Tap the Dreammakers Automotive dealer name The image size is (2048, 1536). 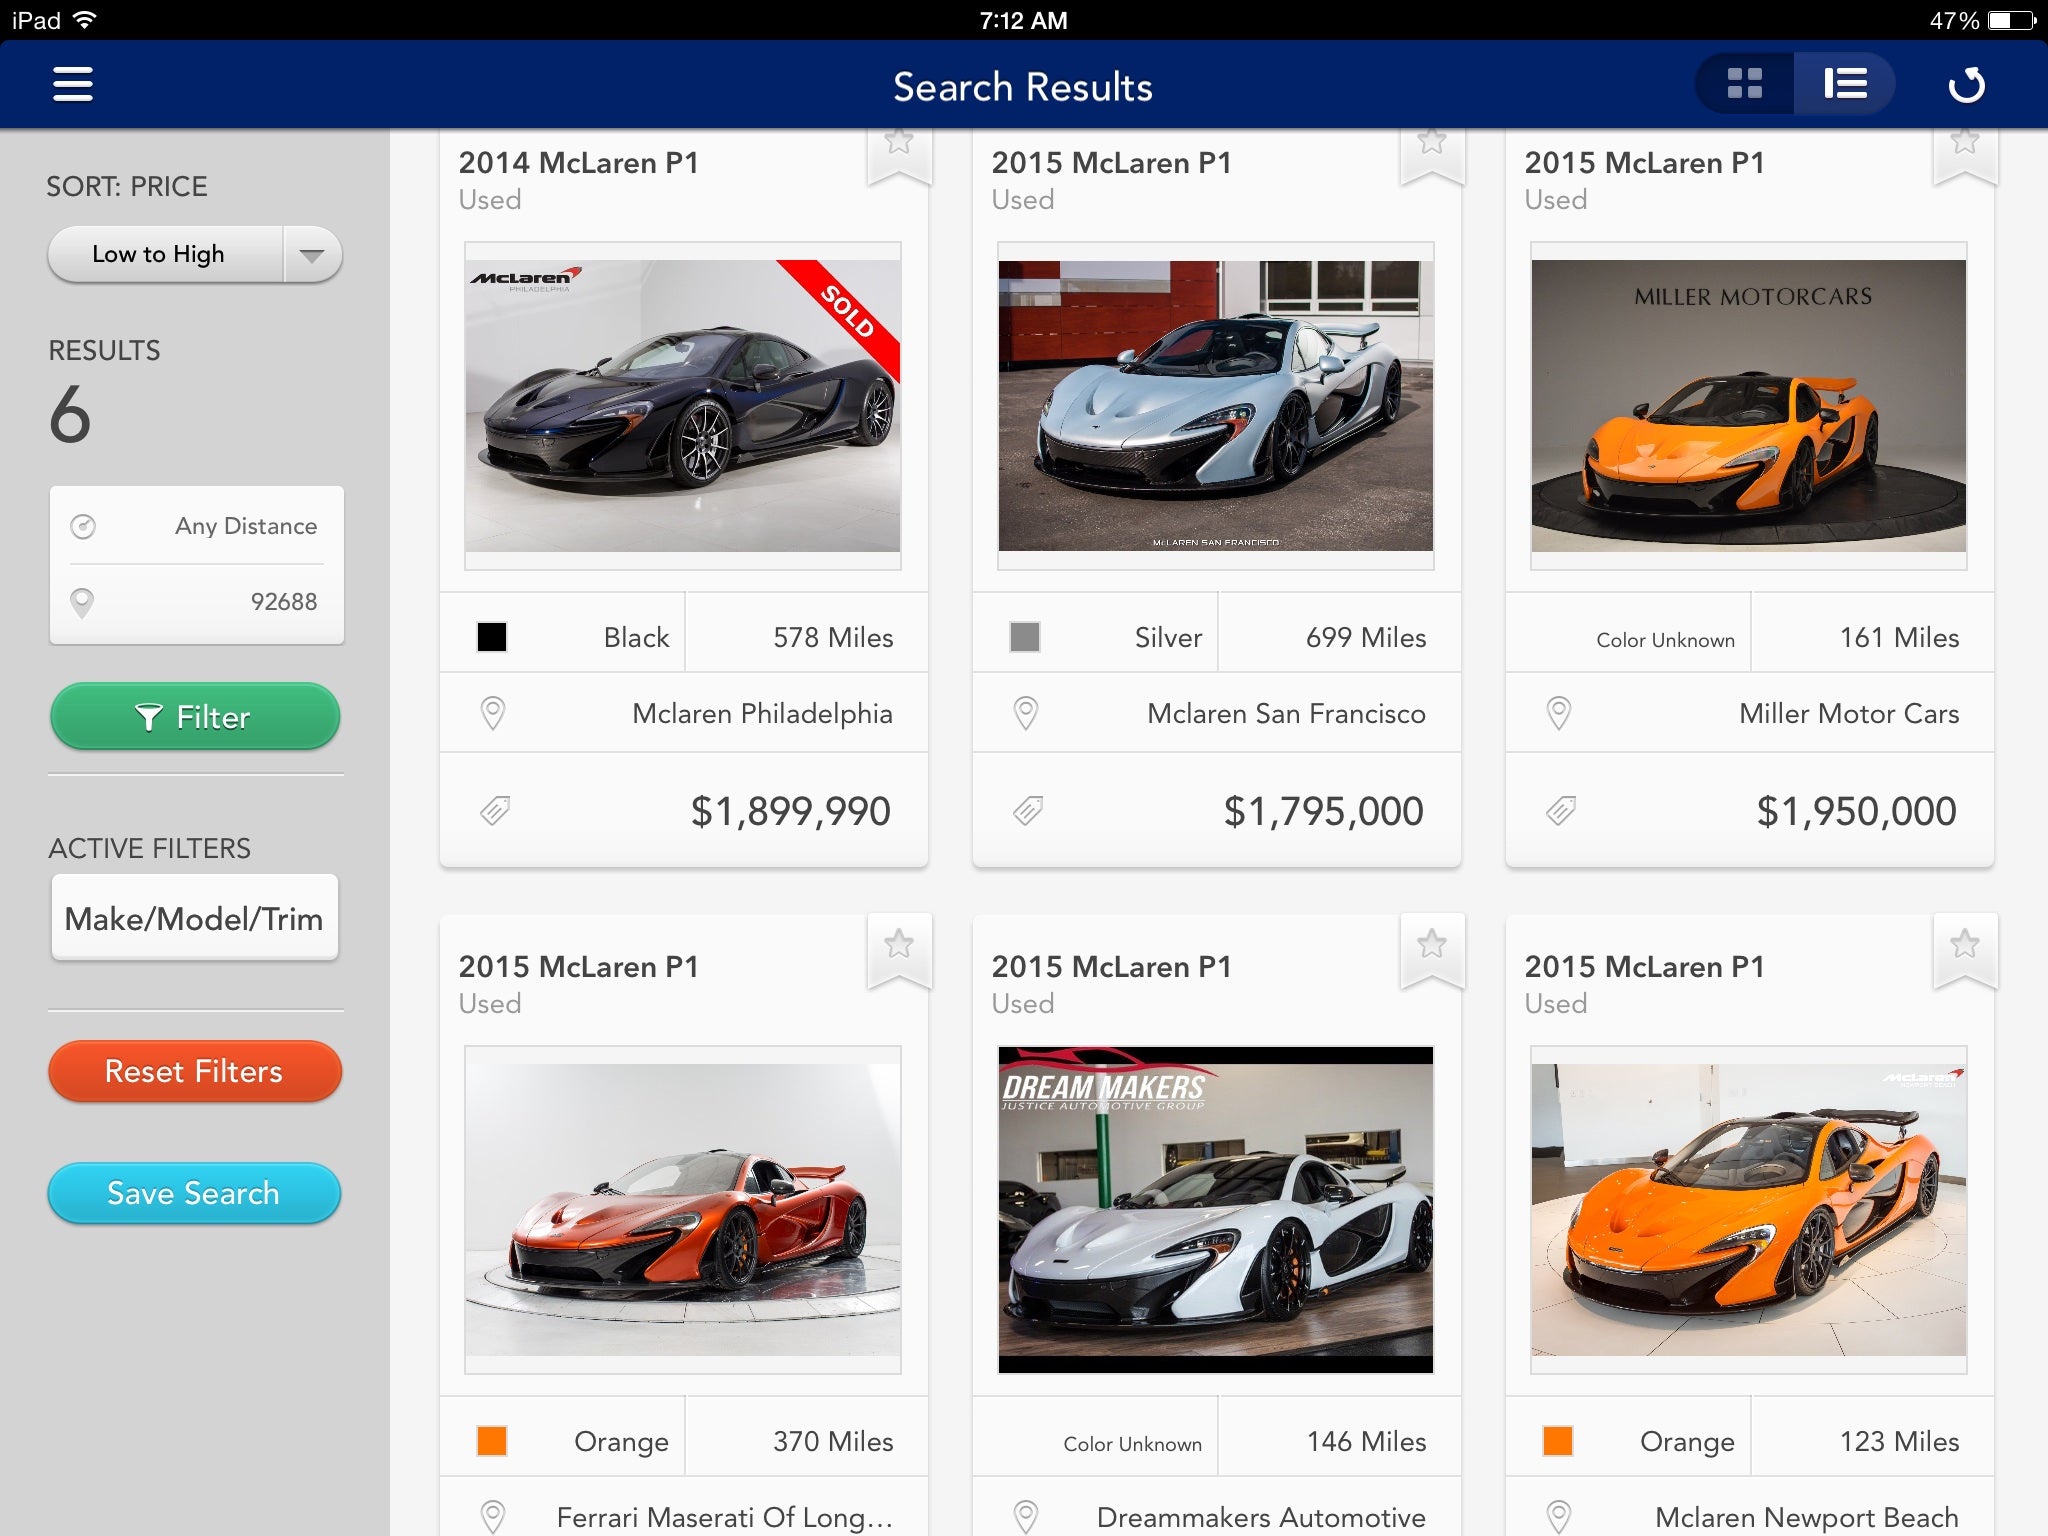tap(1262, 1517)
